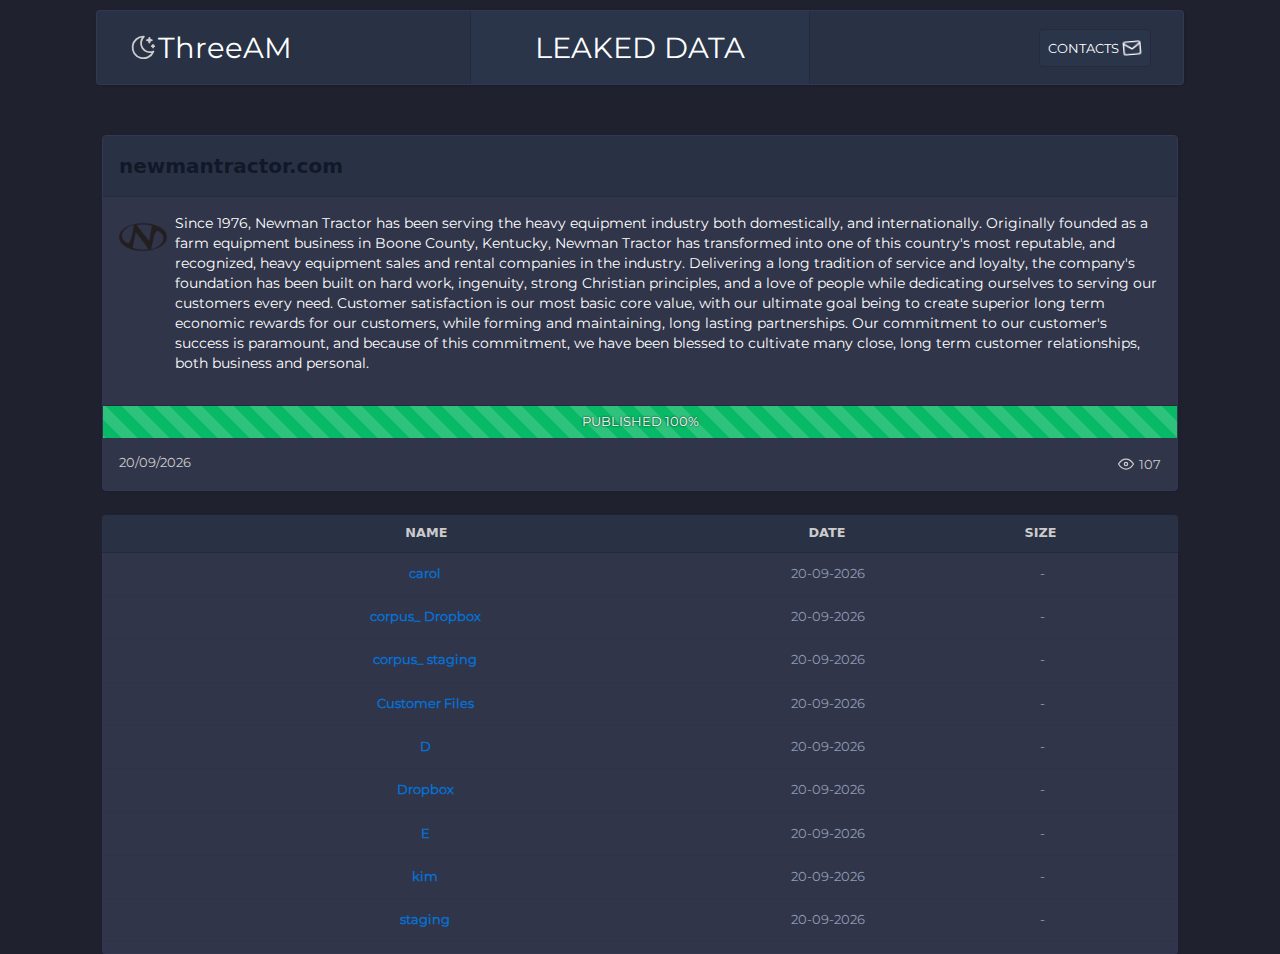Select the LEAKED DATA tab
Viewport: 1280px width, 954px height.
(640, 48)
